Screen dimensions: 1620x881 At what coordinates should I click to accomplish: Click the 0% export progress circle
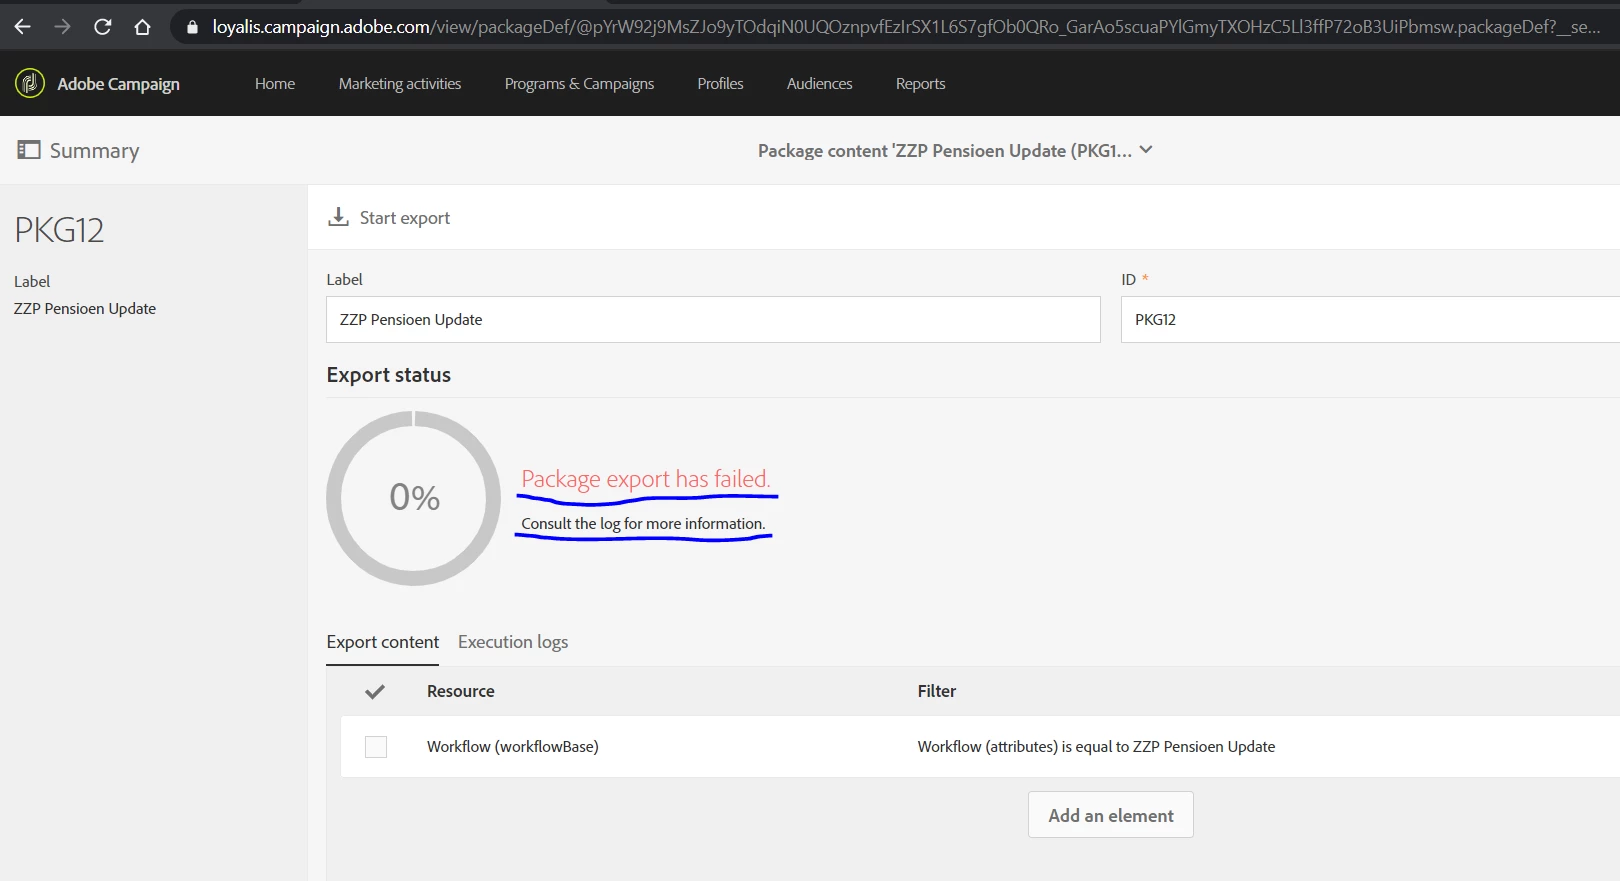414,498
